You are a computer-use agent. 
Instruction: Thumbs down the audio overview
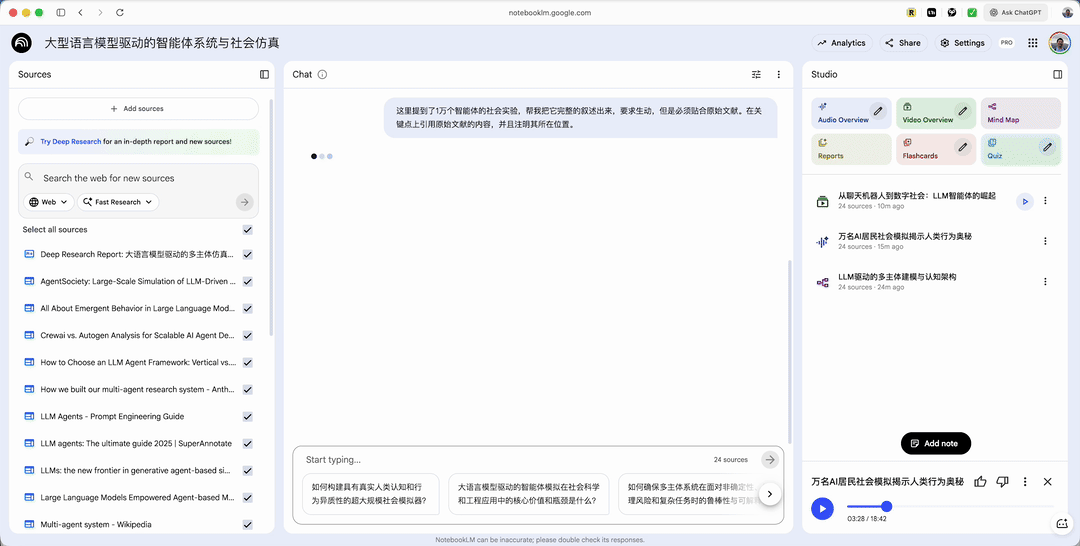pyautogui.click(x=1002, y=482)
